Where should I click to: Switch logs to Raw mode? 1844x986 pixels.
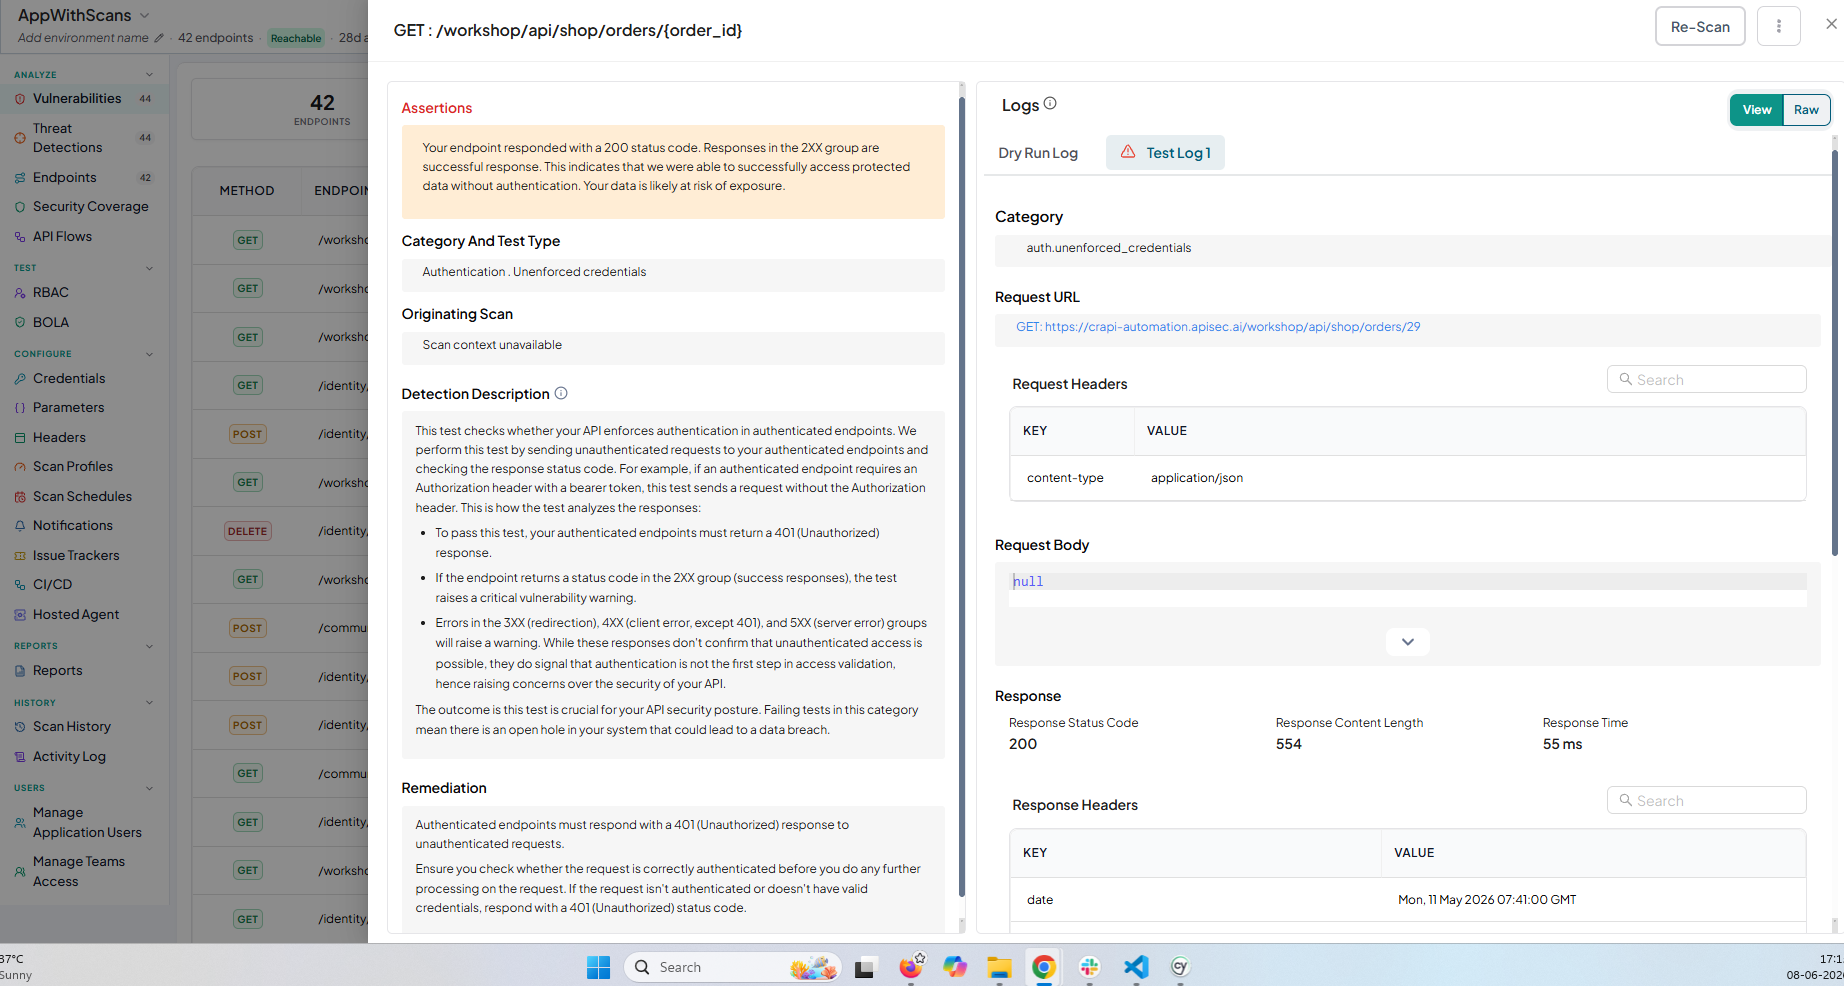click(1806, 110)
